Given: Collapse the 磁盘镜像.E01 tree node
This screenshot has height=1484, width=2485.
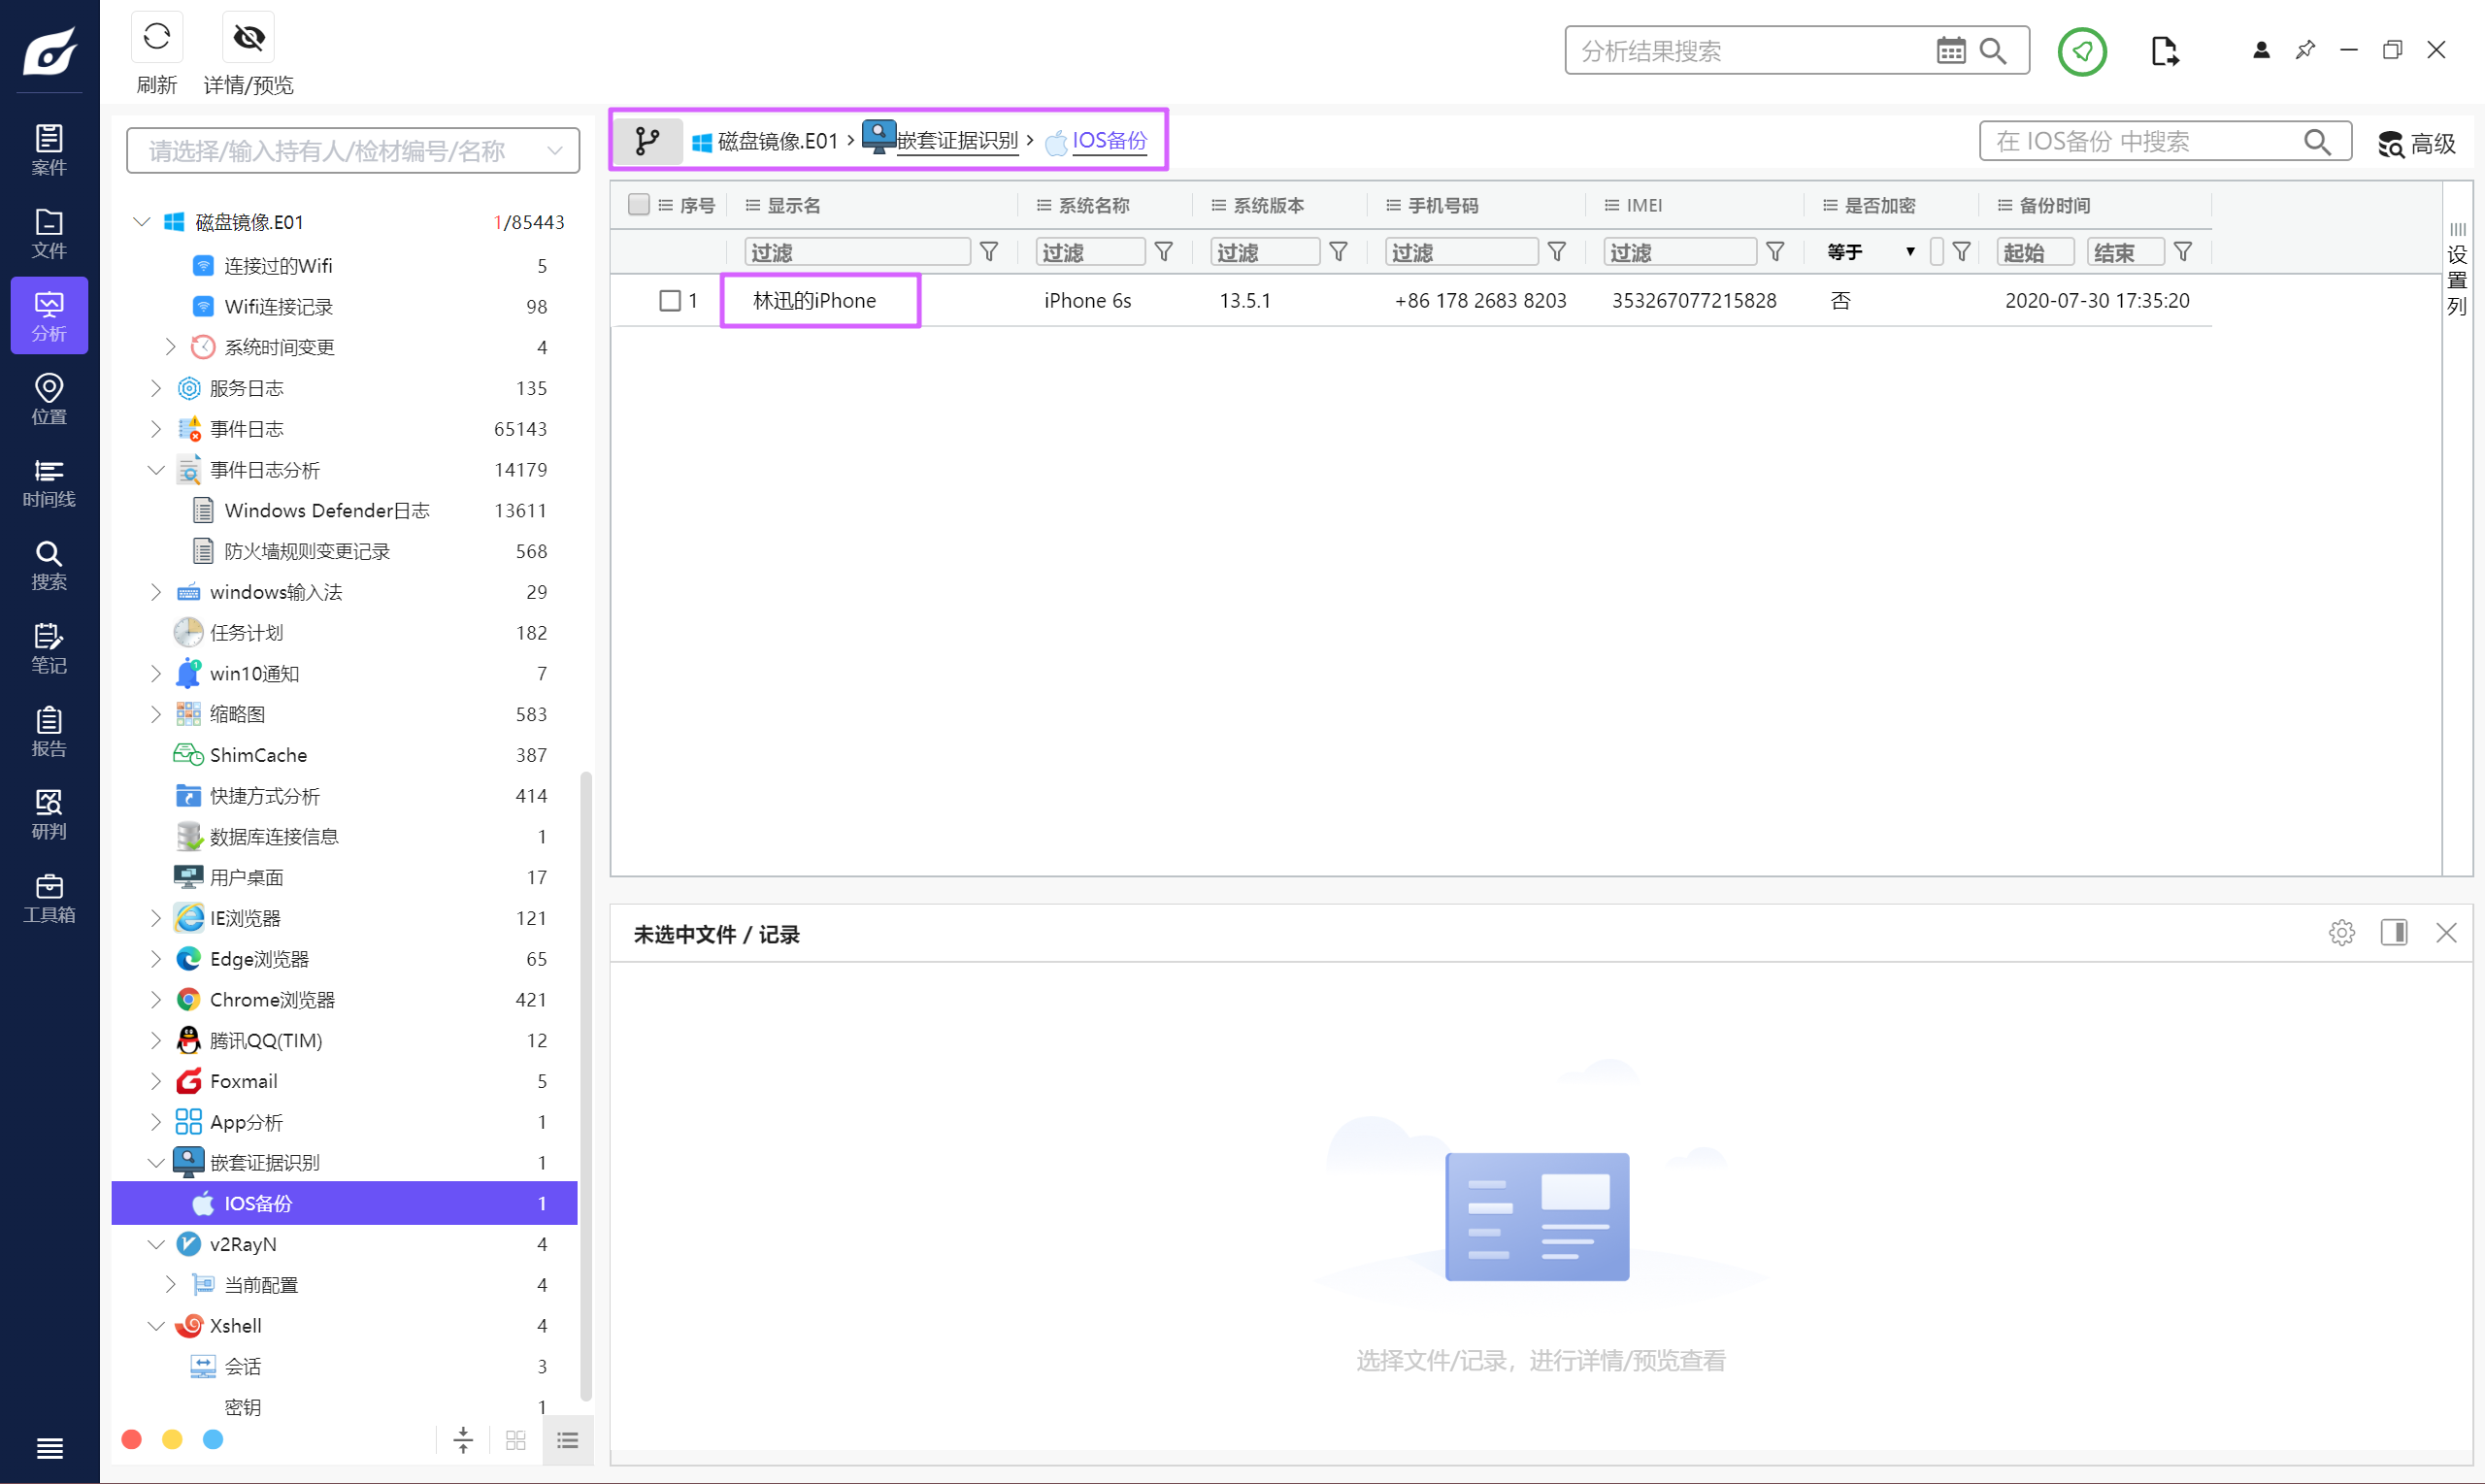Looking at the screenshot, I should pyautogui.click(x=142, y=222).
